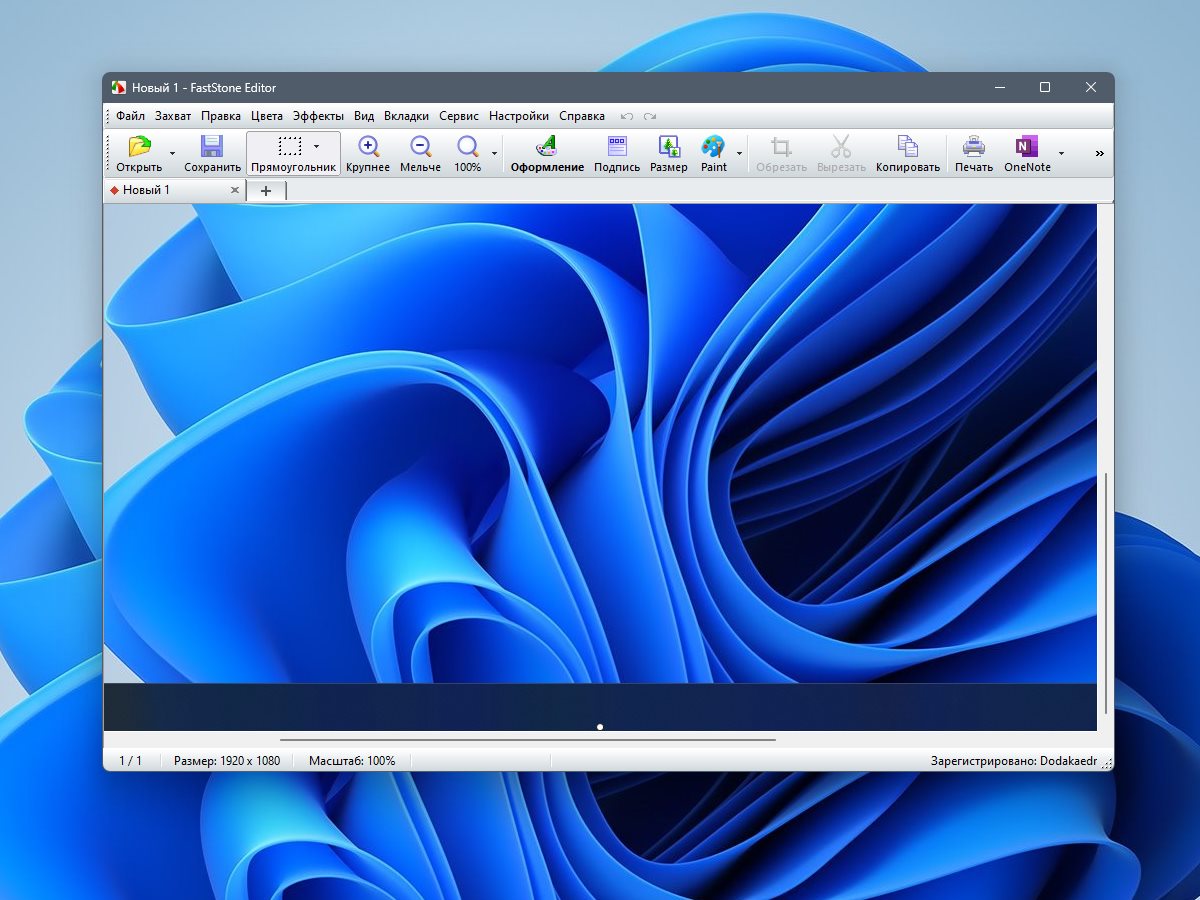Screen dimensions: 1200x900
Task: Expand the dropdown arrow next to Открыть
Action: click(x=172, y=154)
